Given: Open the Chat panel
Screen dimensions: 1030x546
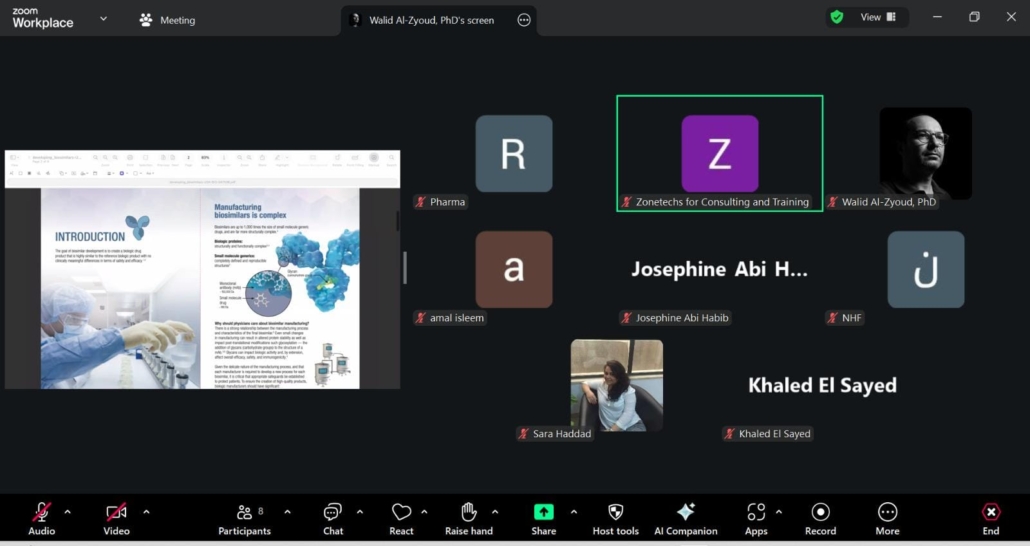Looking at the screenshot, I should coord(333,518).
